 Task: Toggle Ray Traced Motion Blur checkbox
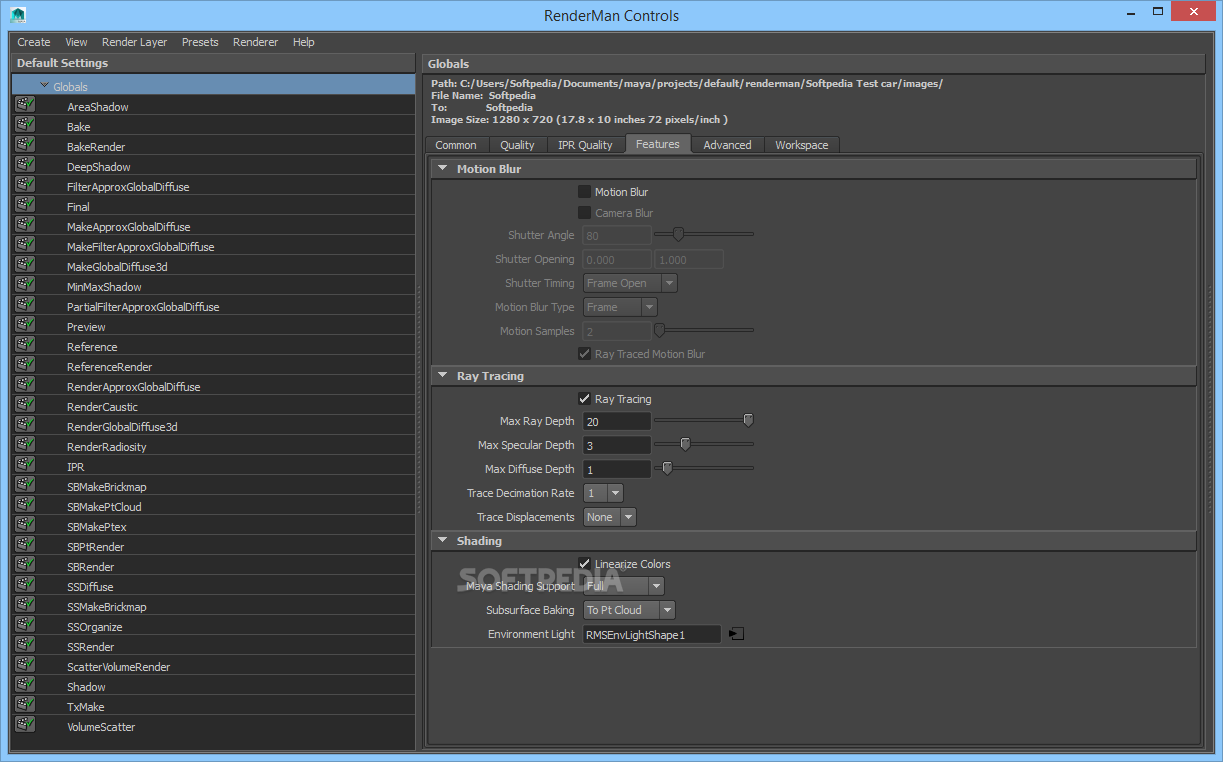point(585,353)
